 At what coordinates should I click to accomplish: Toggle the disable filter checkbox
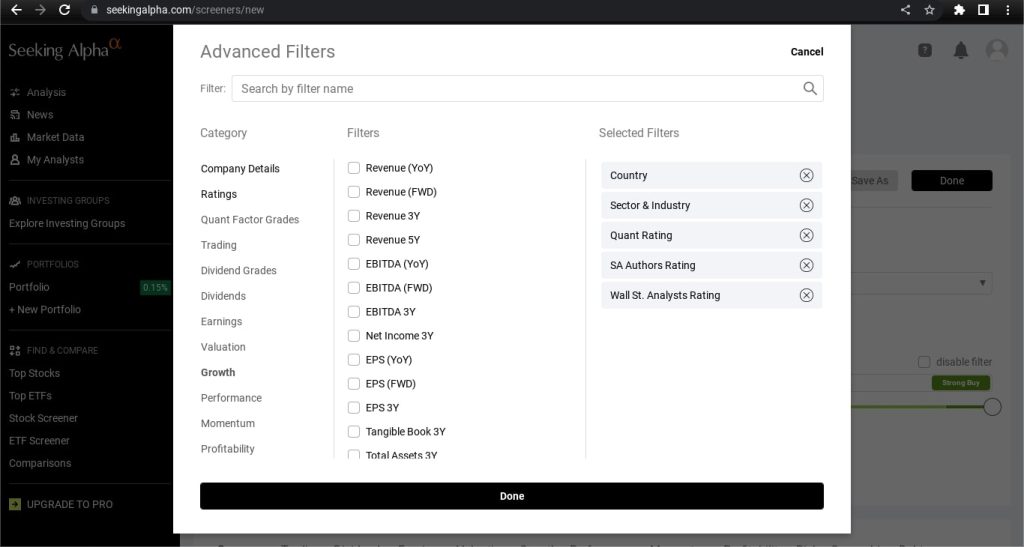(924, 362)
